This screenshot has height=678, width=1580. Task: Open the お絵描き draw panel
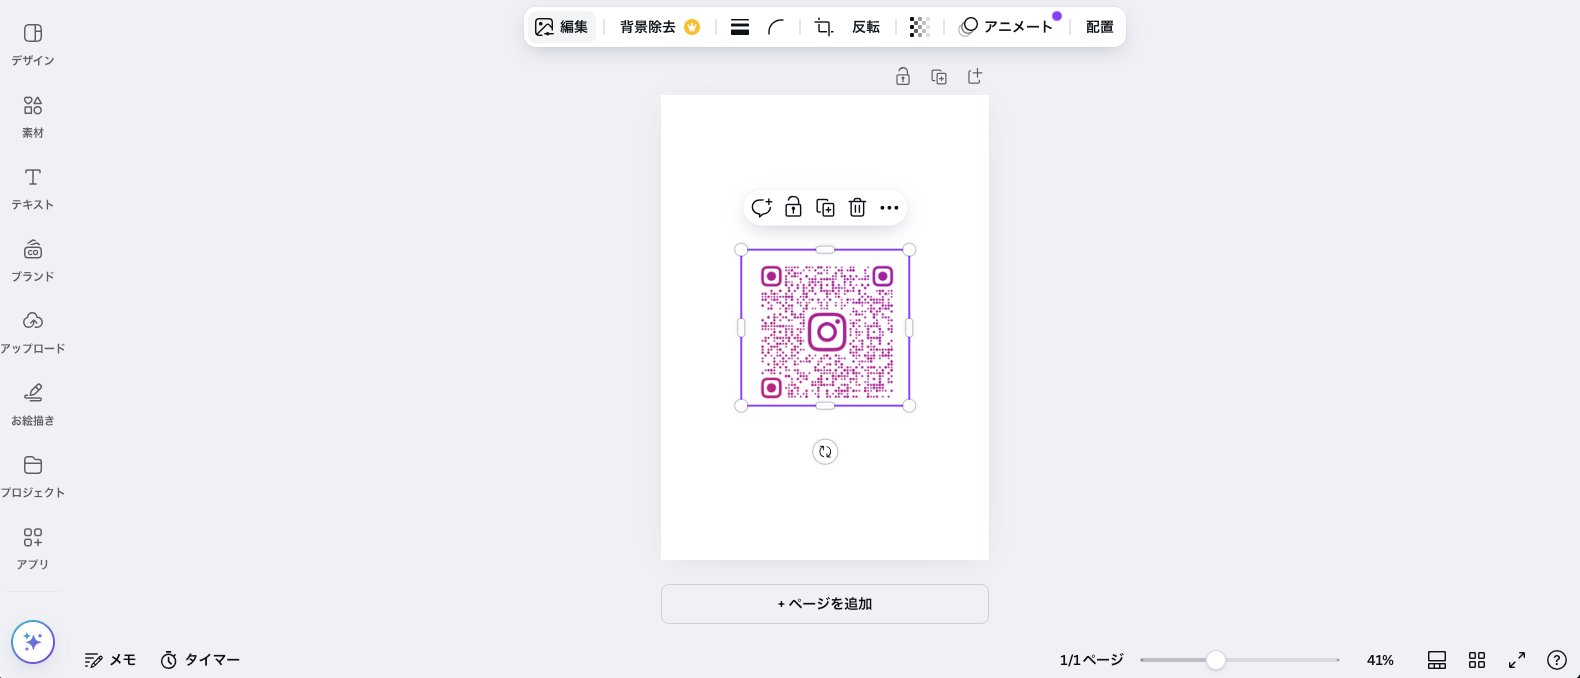tap(33, 405)
